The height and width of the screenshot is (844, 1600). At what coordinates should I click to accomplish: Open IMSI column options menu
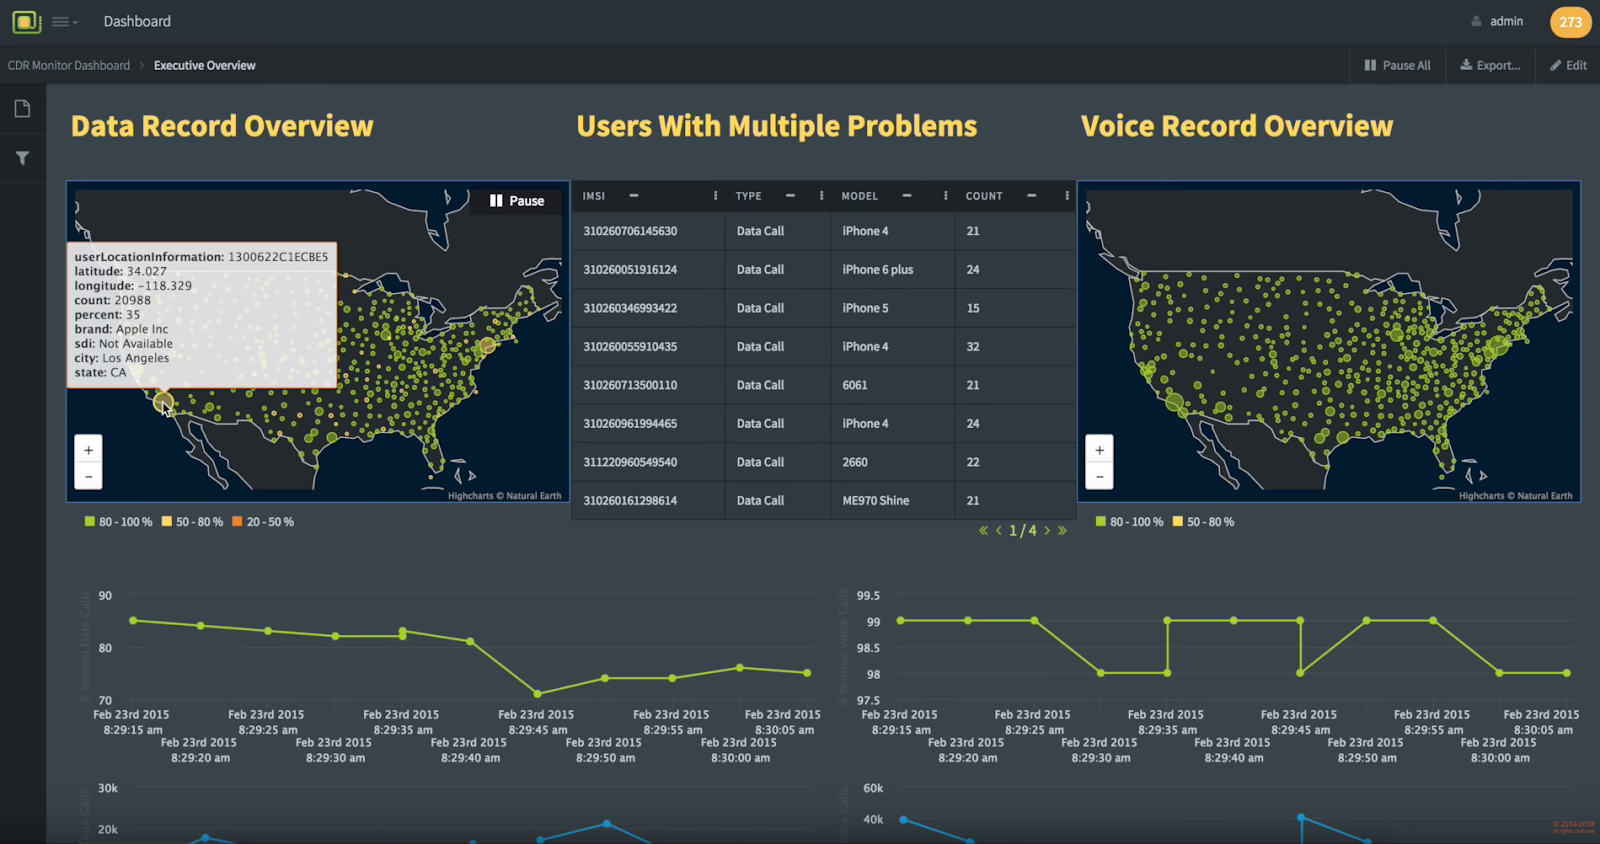tap(715, 196)
